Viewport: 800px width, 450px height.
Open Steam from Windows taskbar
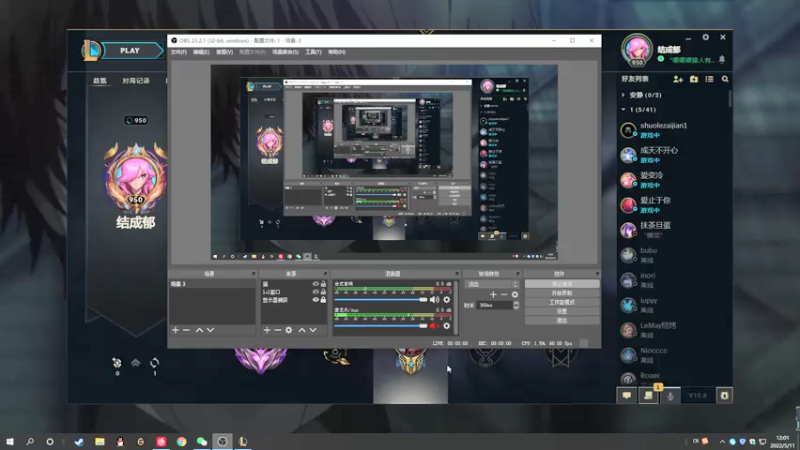coord(79,441)
